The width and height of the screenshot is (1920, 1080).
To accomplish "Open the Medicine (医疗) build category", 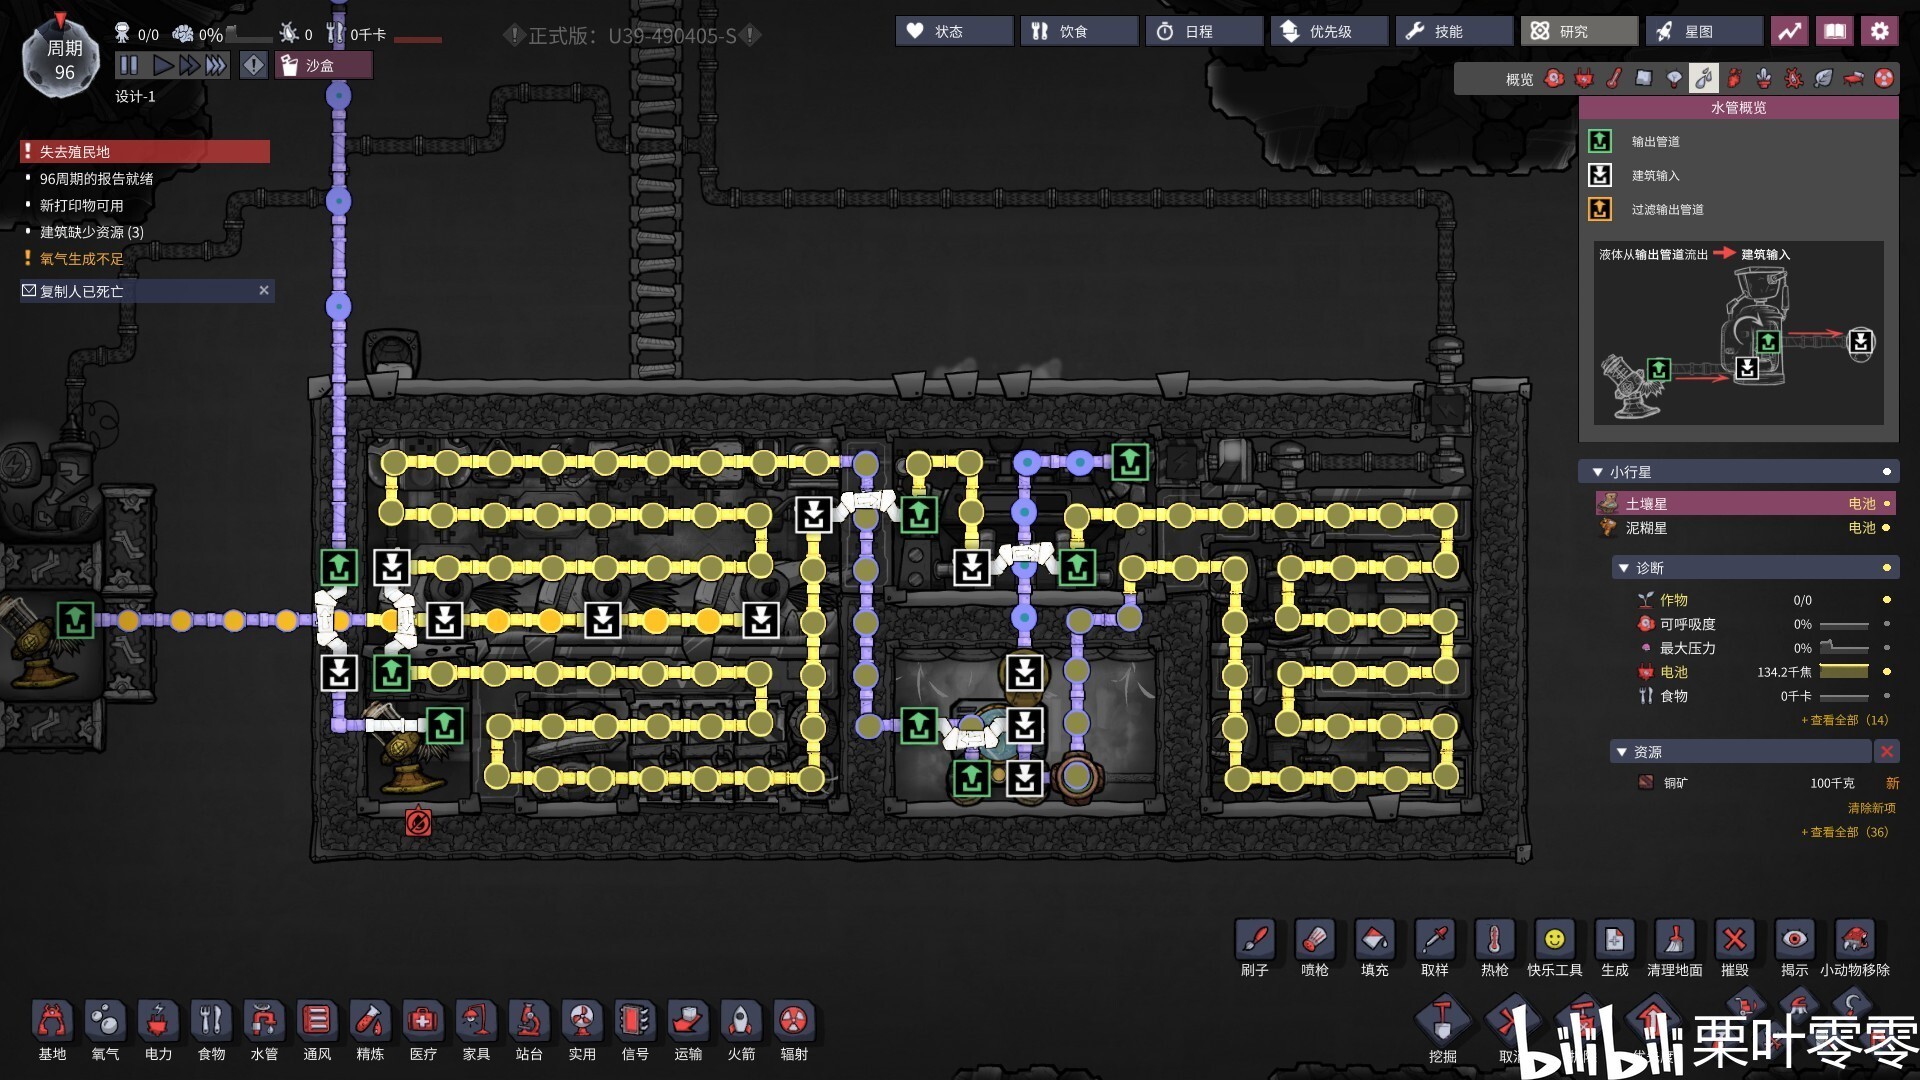I will 423,1030.
